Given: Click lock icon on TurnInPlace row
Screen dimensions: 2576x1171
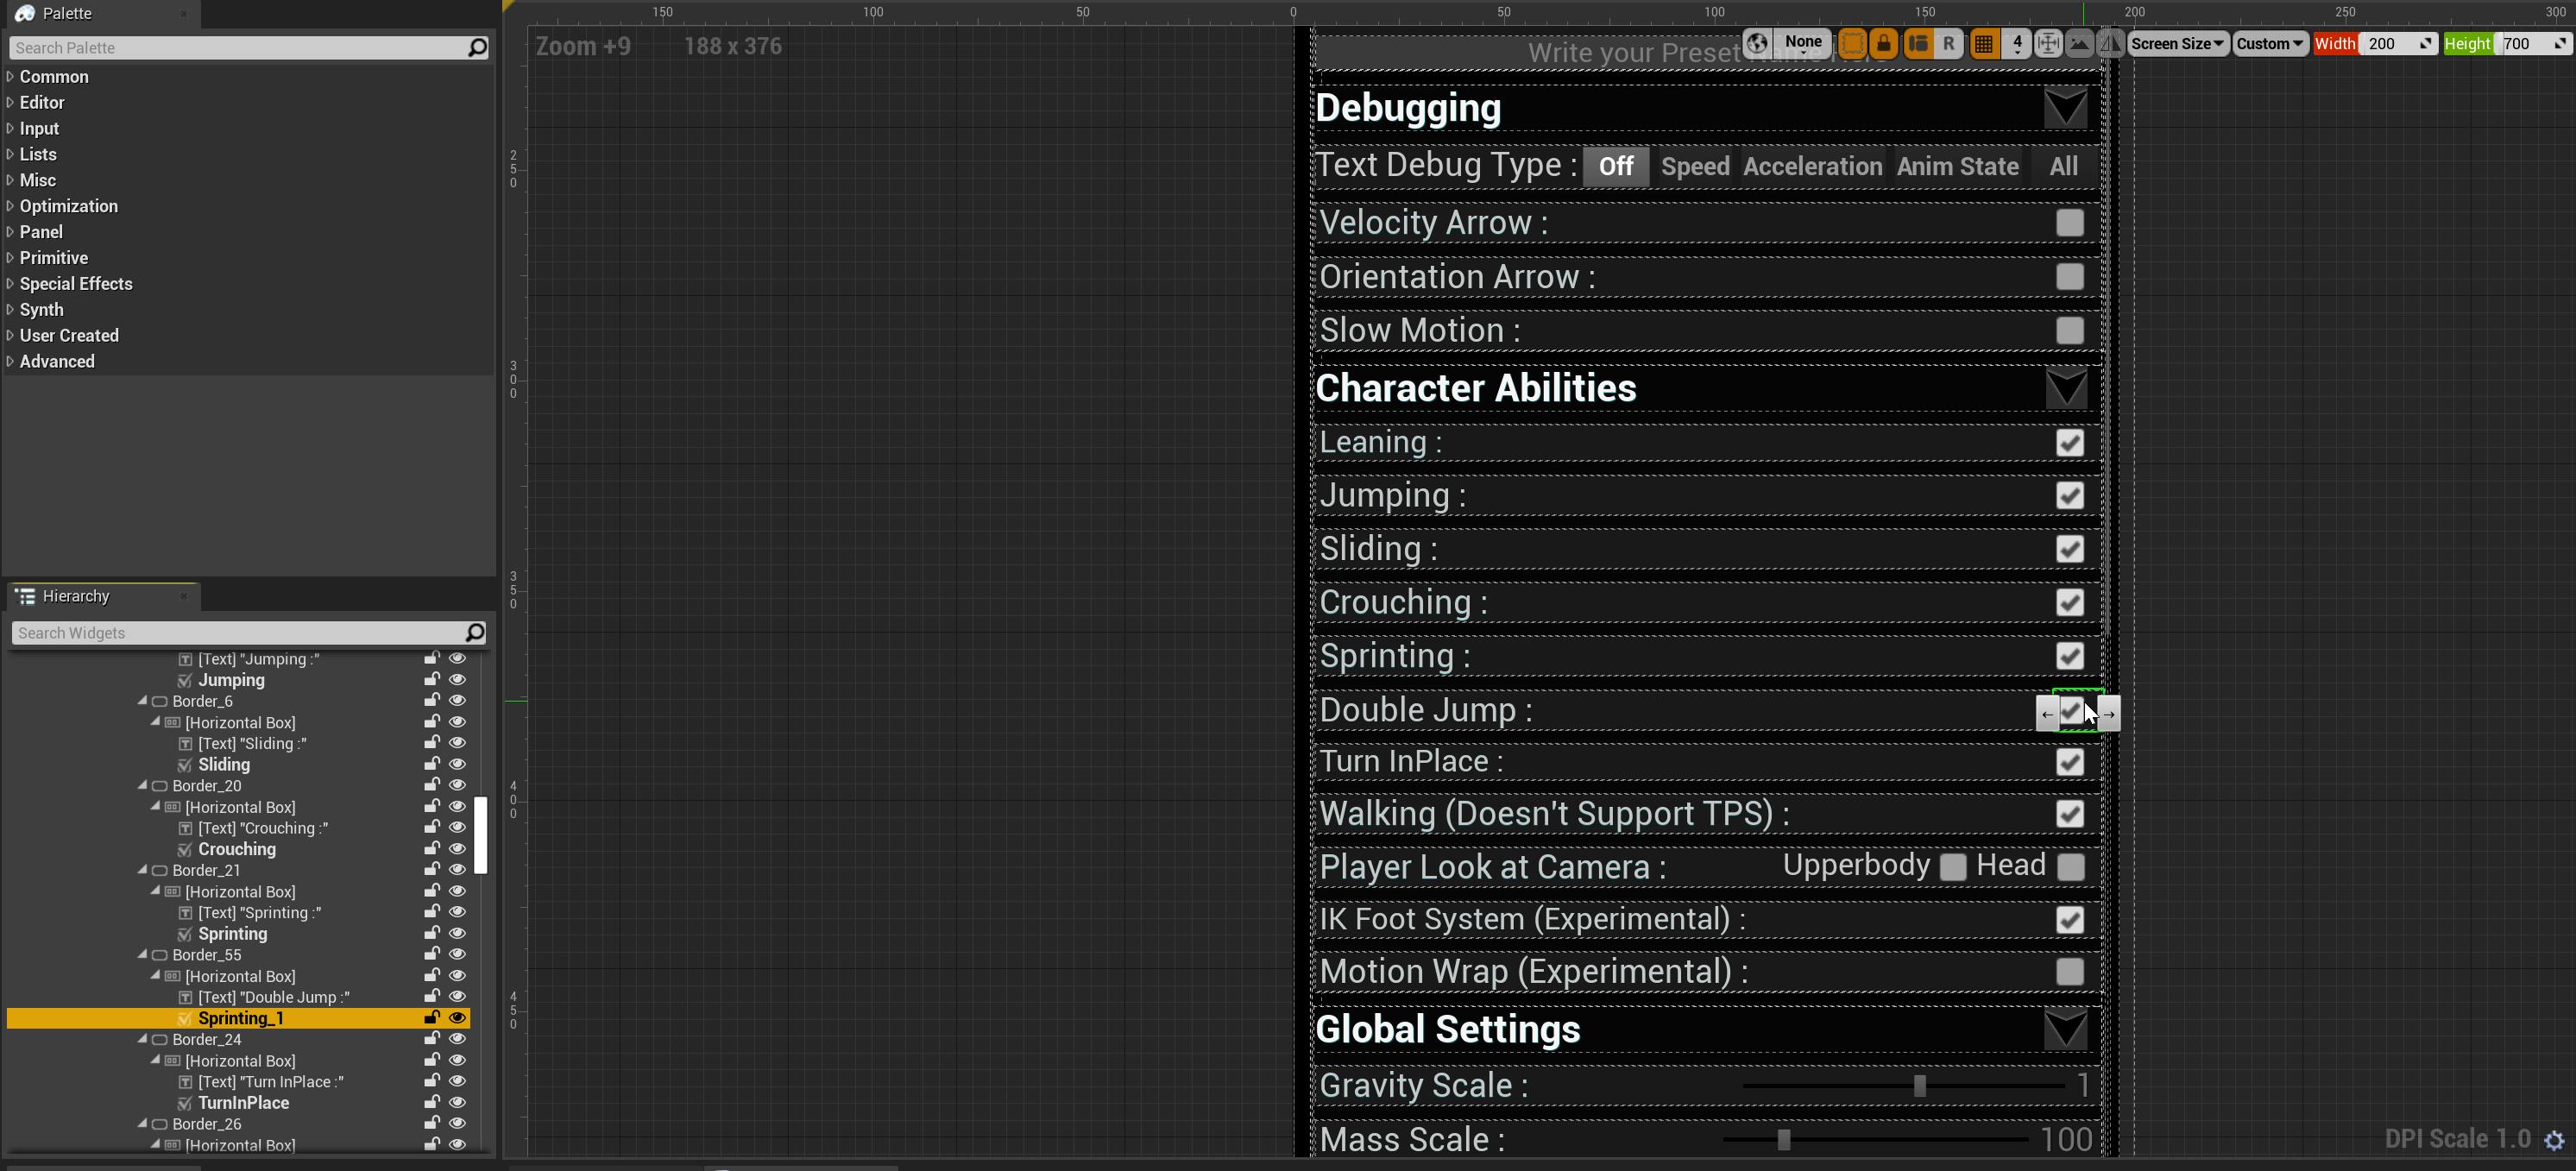Looking at the screenshot, I should point(432,1102).
